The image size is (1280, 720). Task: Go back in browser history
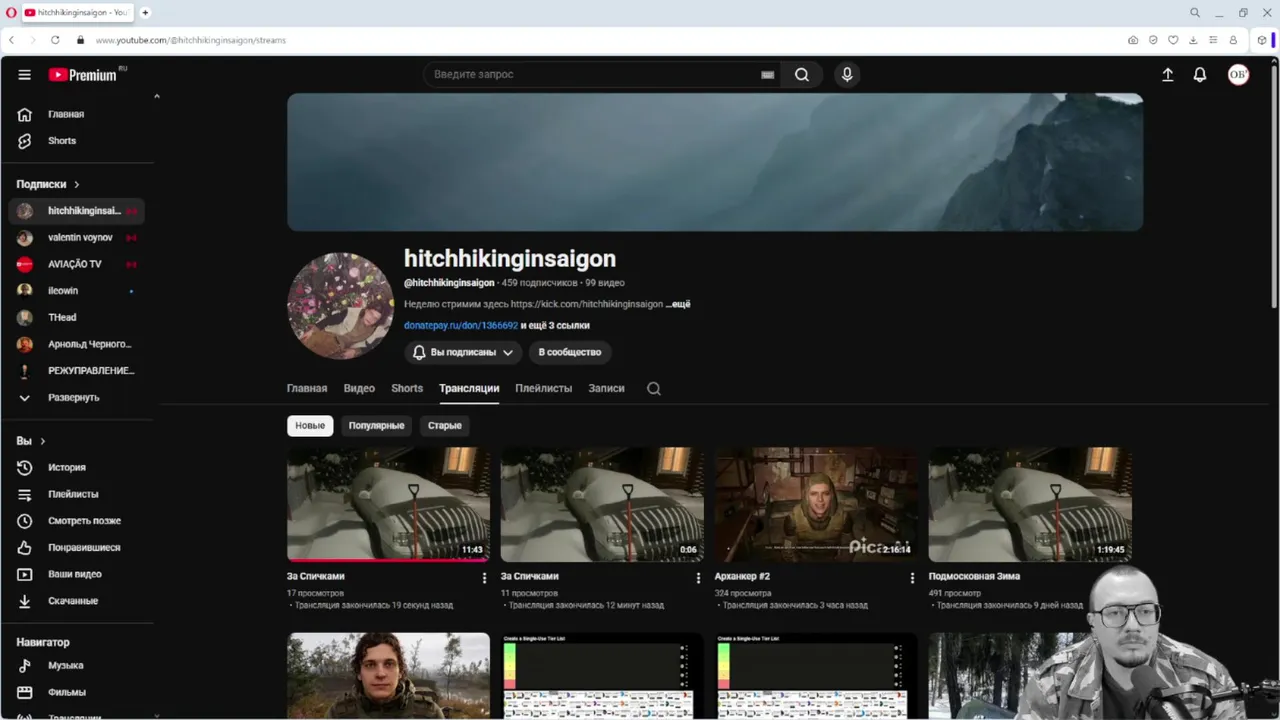[x=12, y=40]
